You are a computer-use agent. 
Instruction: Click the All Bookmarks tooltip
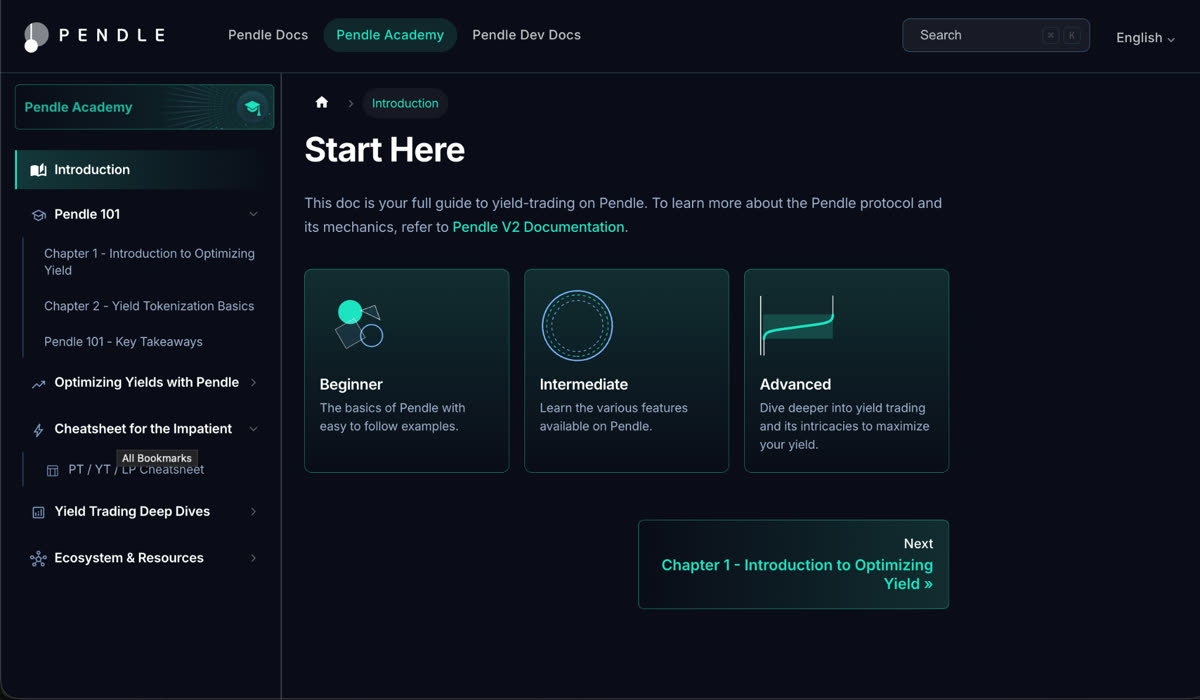pos(157,458)
